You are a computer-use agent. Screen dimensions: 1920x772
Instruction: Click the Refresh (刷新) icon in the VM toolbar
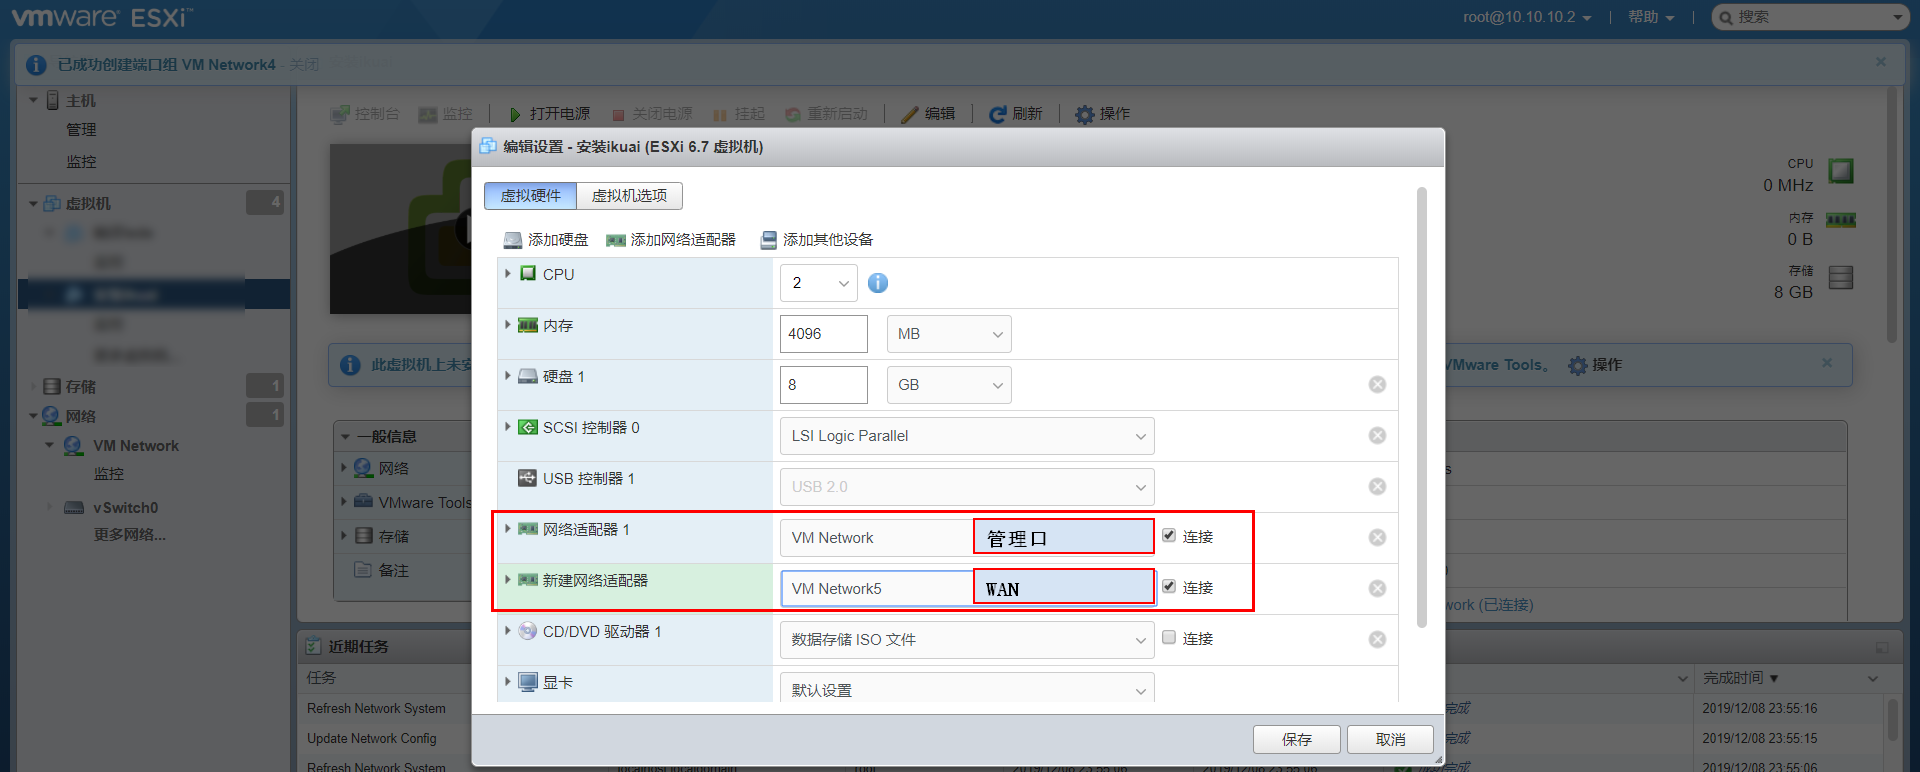click(x=997, y=115)
